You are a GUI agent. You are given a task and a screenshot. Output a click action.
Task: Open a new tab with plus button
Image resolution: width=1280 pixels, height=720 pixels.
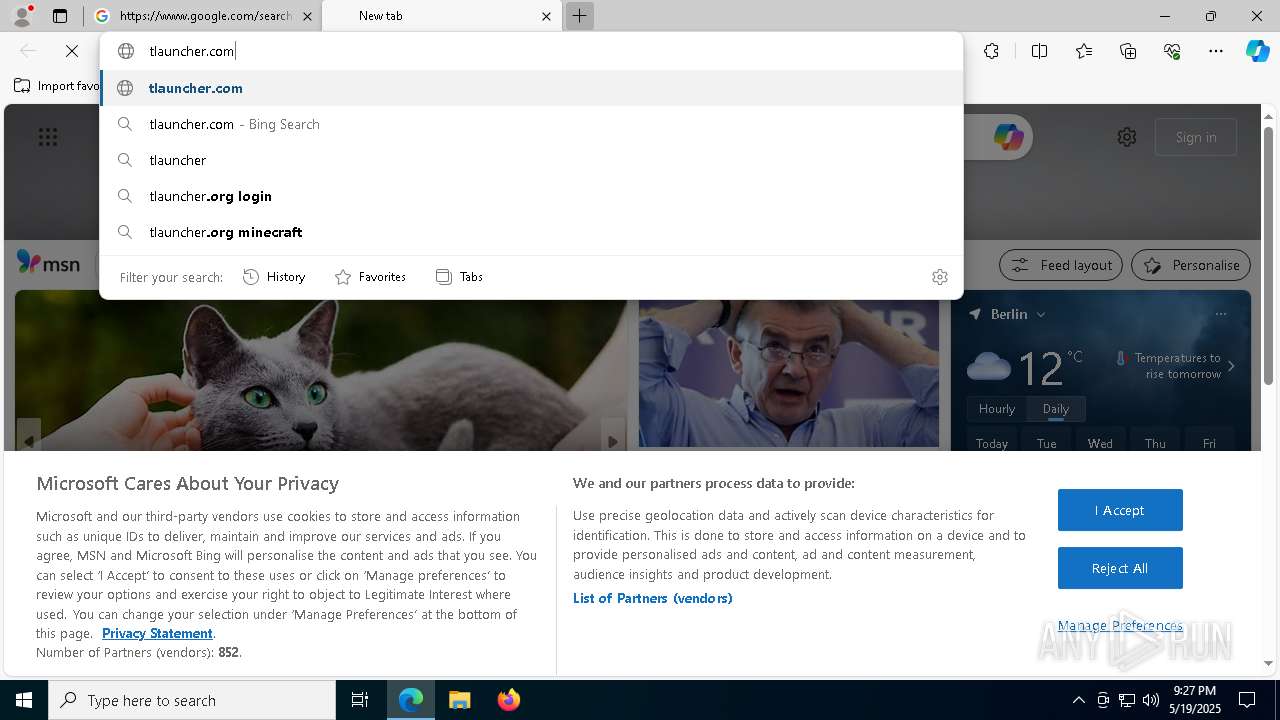(x=580, y=16)
